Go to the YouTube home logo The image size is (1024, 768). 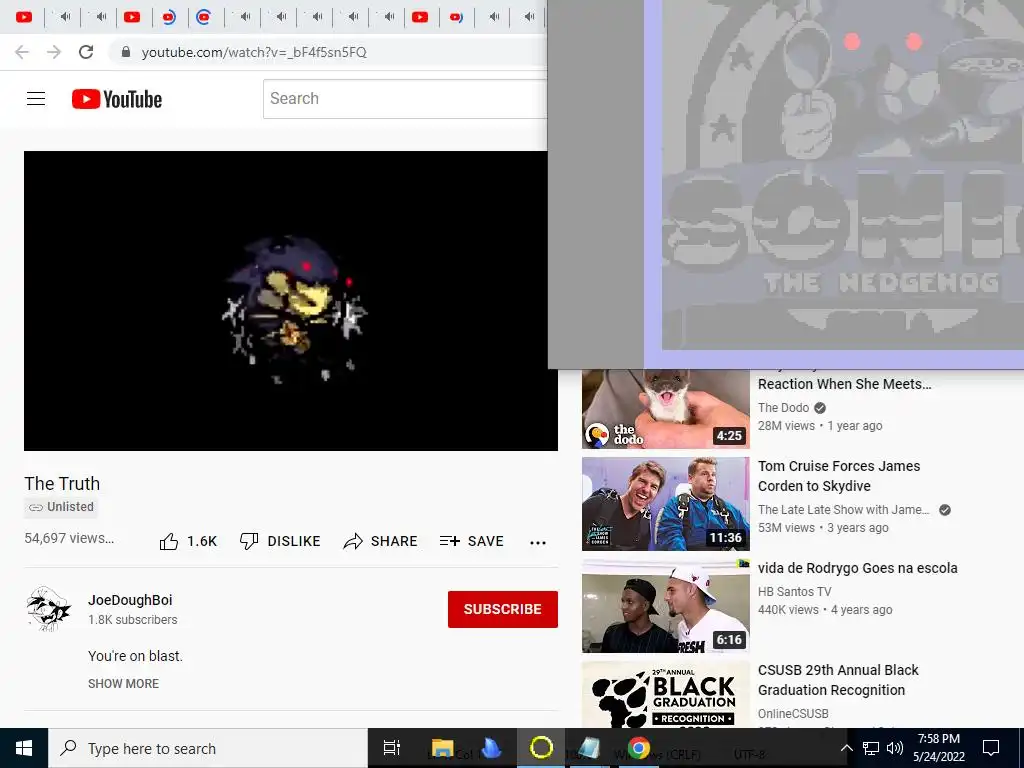pos(117,99)
